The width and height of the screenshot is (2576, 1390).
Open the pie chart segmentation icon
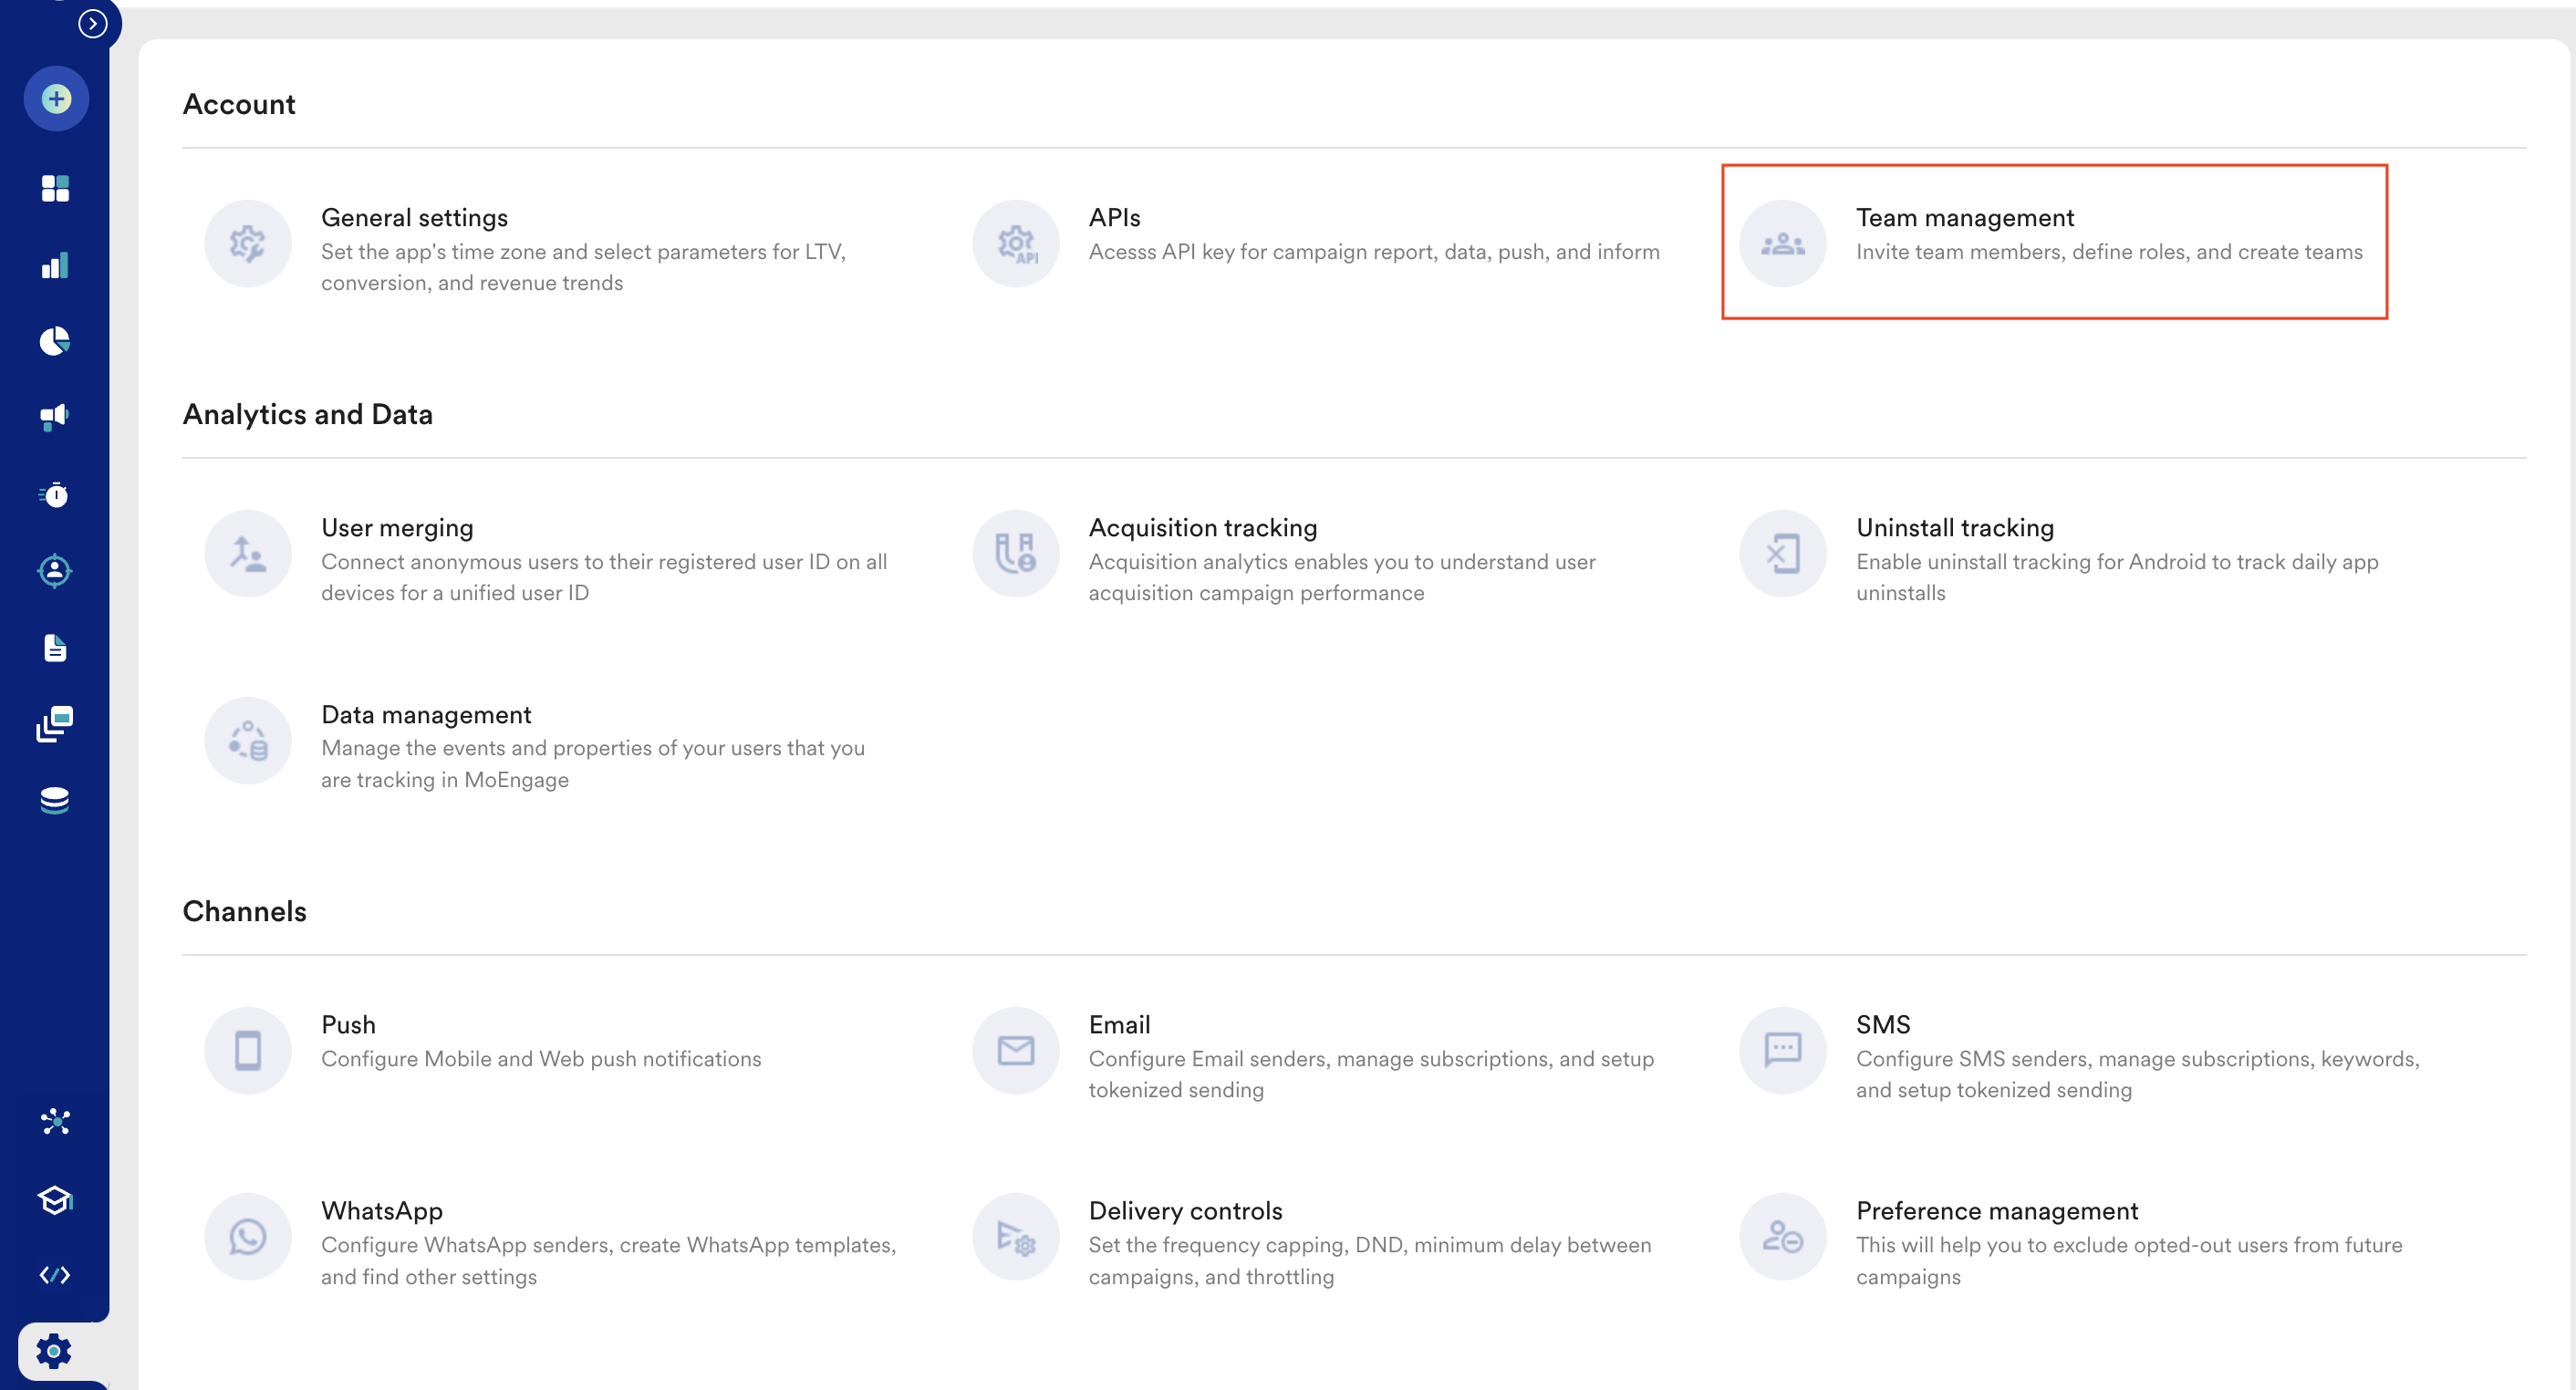point(55,341)
